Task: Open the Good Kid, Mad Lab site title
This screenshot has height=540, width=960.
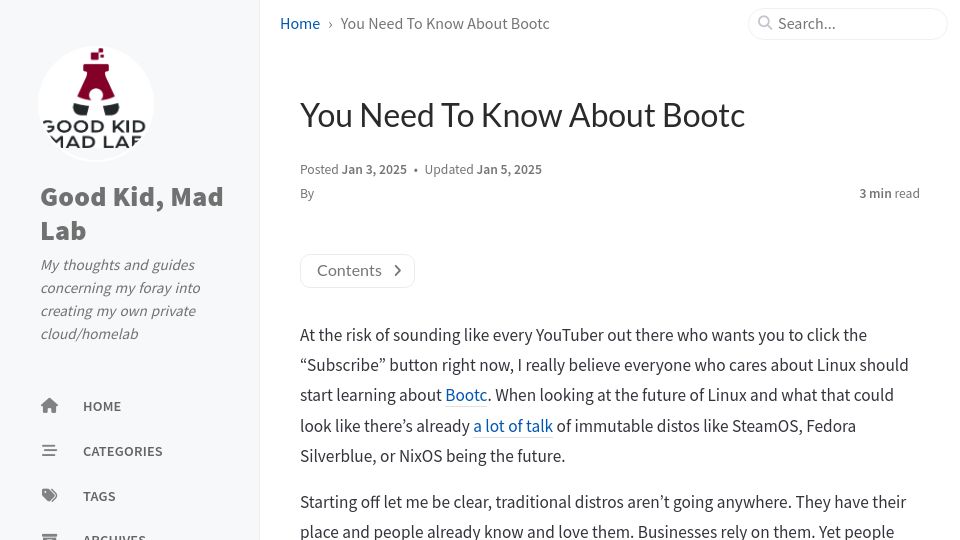Action: click(x=132, y=214)
